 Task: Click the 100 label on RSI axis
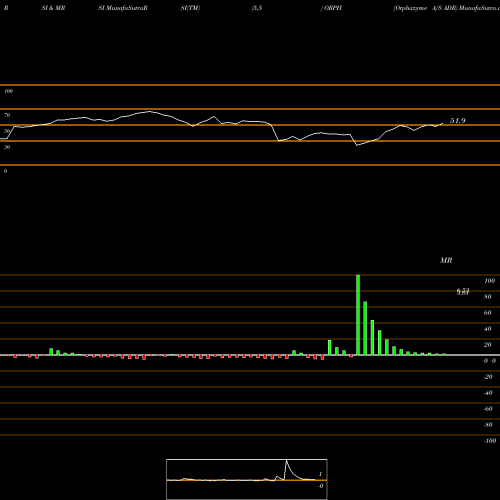(8, 91)
